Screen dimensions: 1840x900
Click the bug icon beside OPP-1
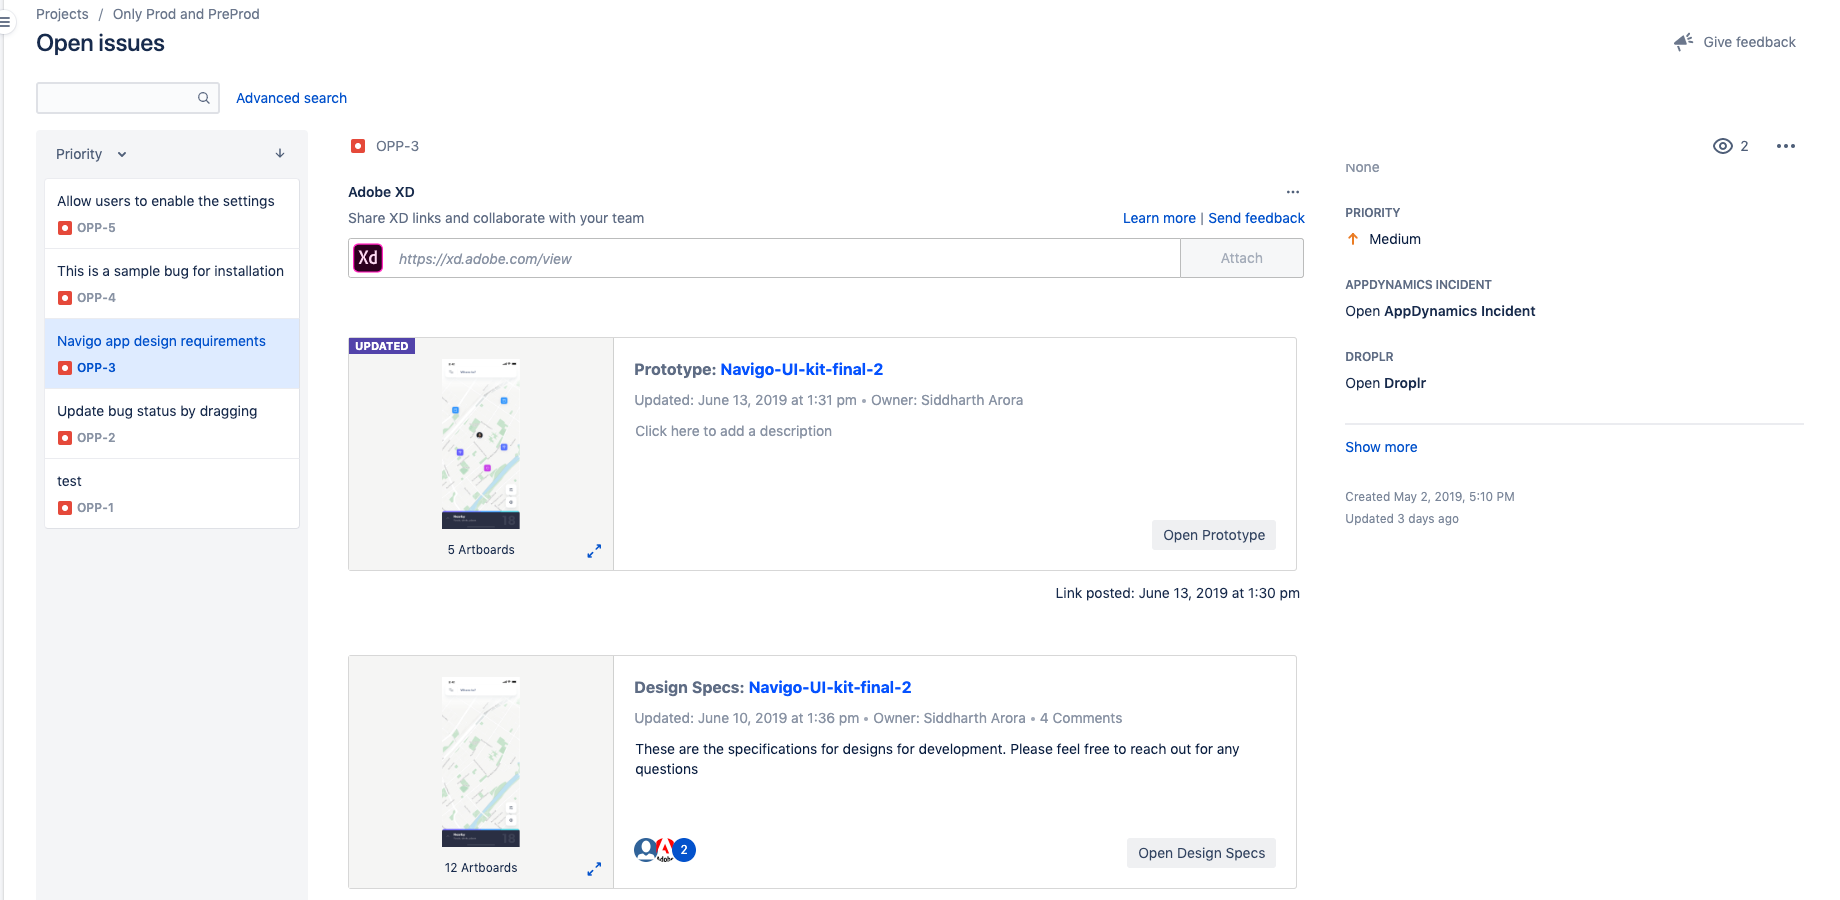click(x=65, y=508)
